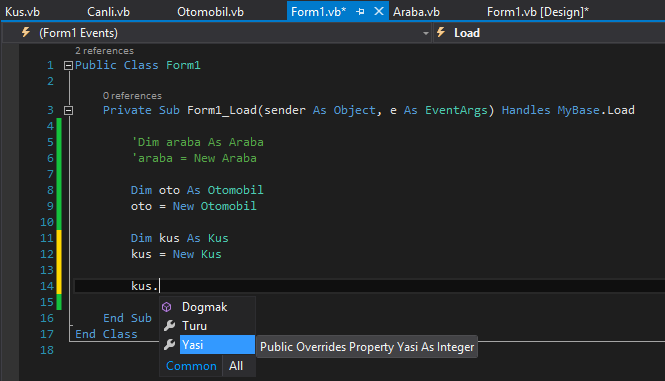Select the Form1.vb* tab
Image resolution: width=665 pixels, height=381 pixels.
[319, 12]
